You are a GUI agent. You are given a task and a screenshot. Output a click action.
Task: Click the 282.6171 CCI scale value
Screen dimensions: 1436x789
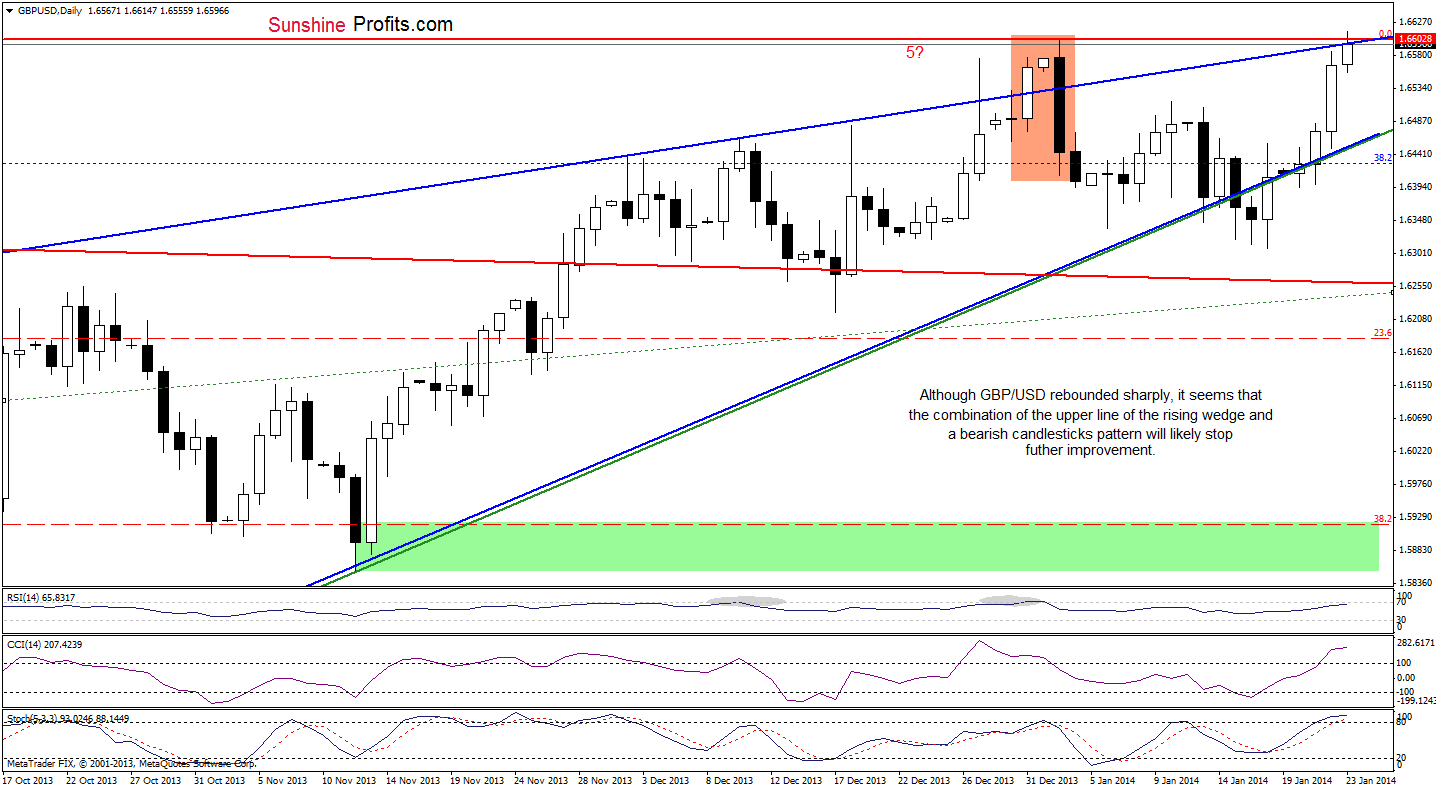click(1415, 645)
